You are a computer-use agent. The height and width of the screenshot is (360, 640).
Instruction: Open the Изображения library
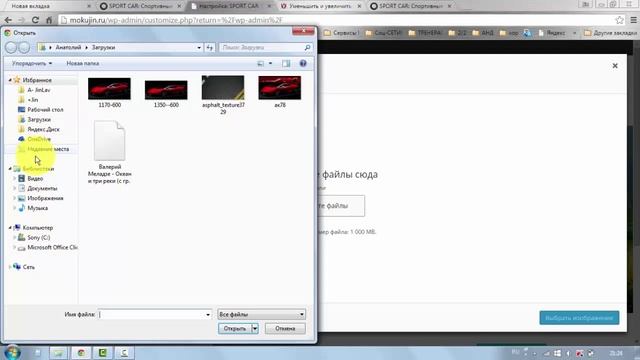(45, 198)
